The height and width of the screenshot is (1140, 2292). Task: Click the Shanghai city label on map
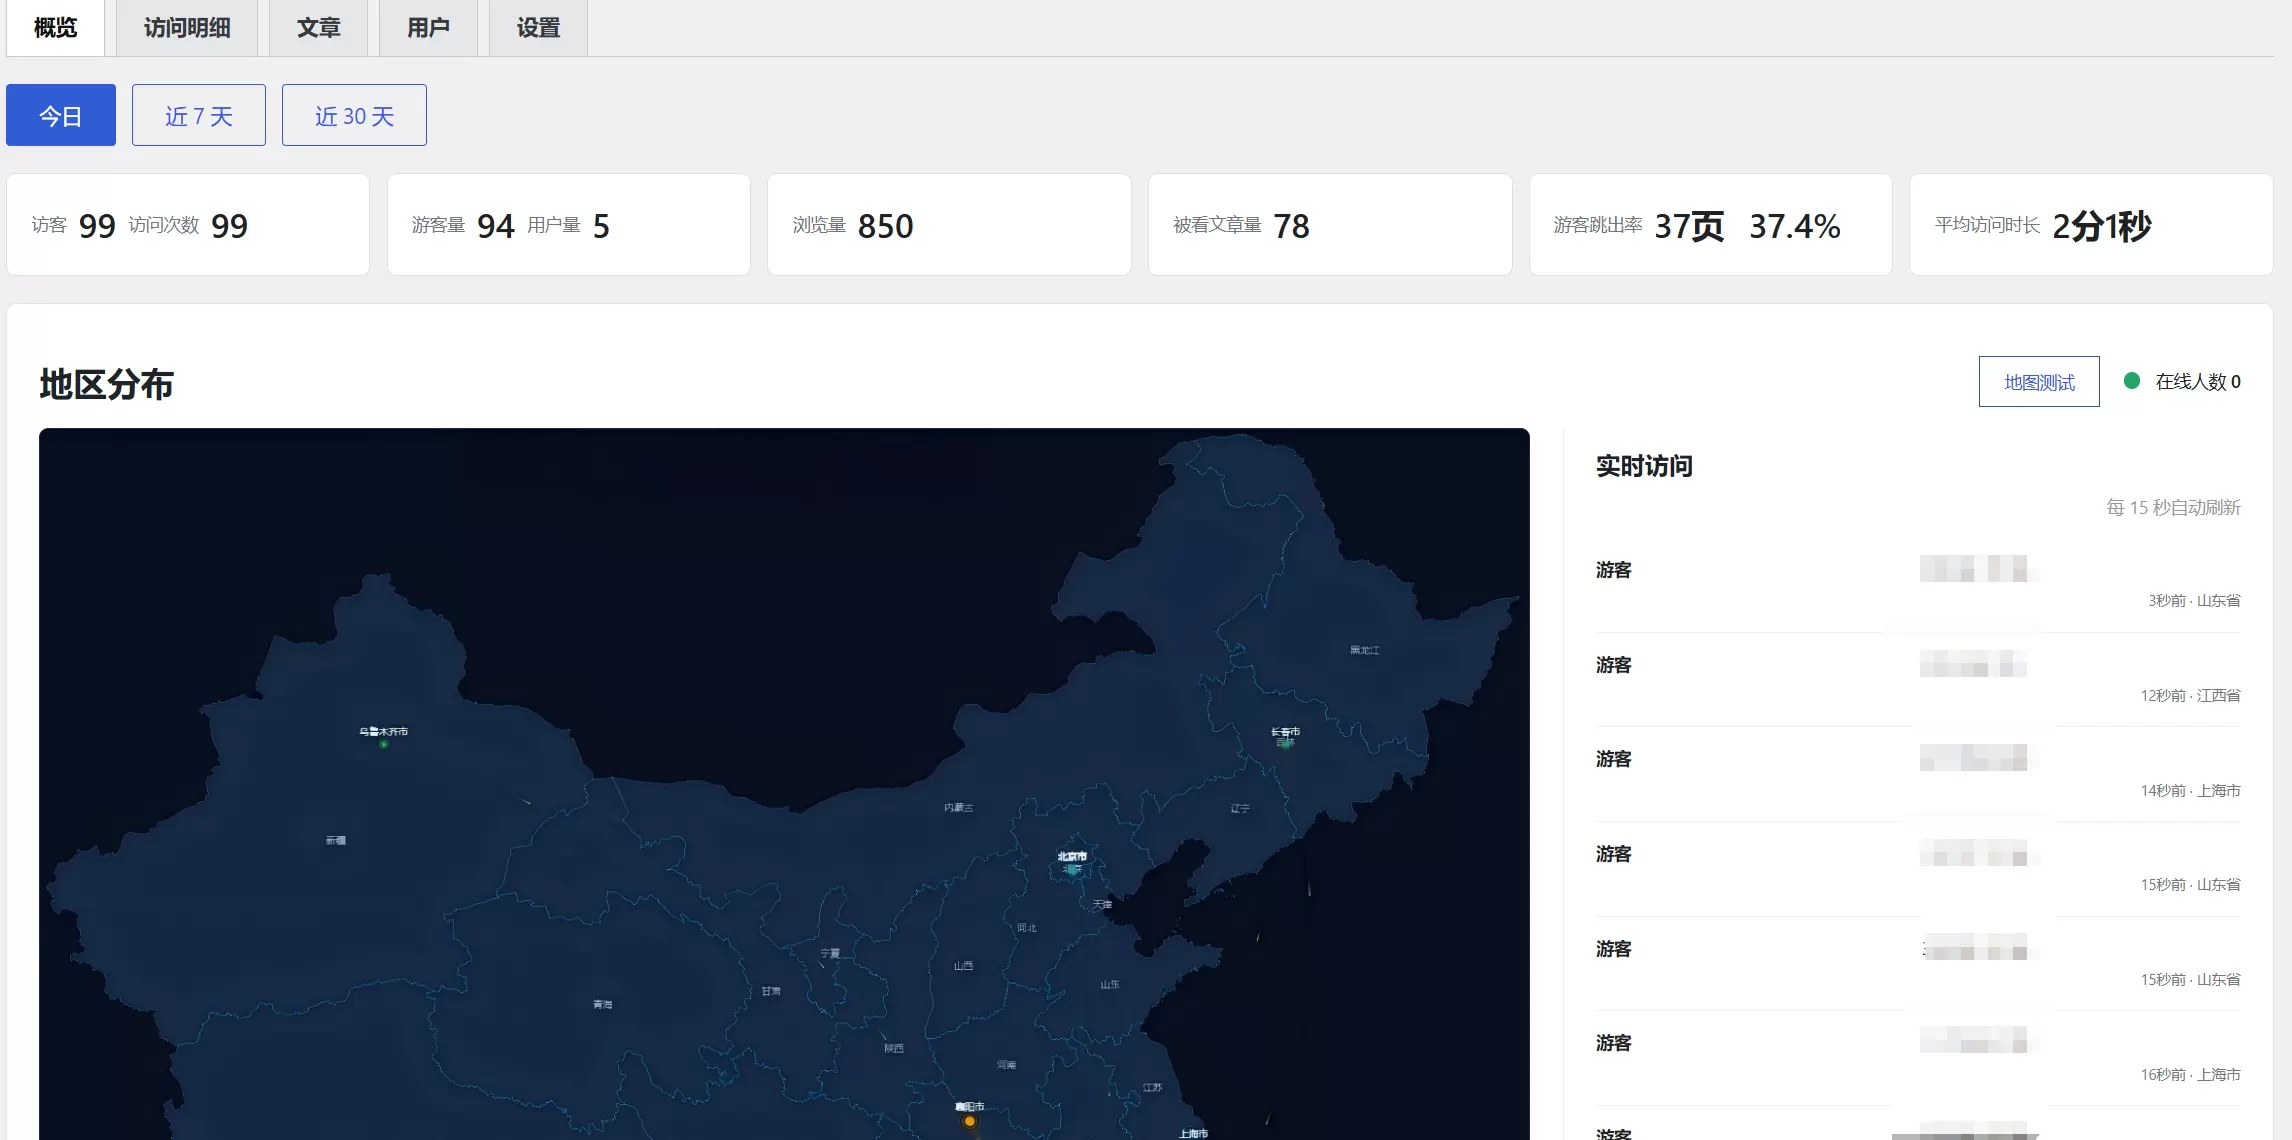point(1193,1133)
